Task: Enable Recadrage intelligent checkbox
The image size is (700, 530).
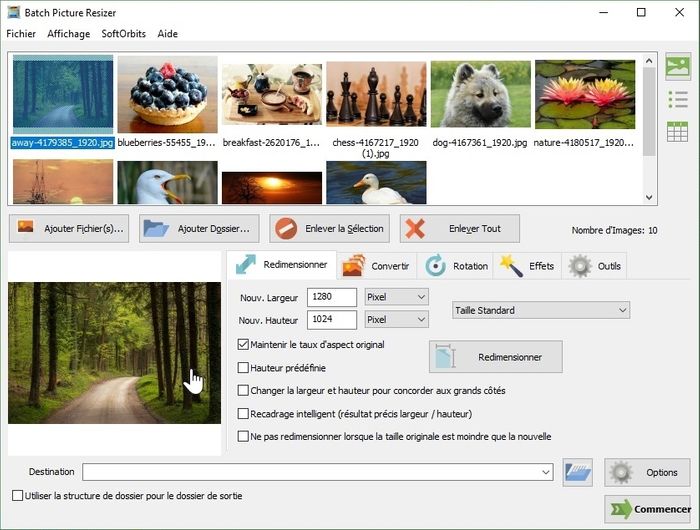Action: [x=243, y=414]
